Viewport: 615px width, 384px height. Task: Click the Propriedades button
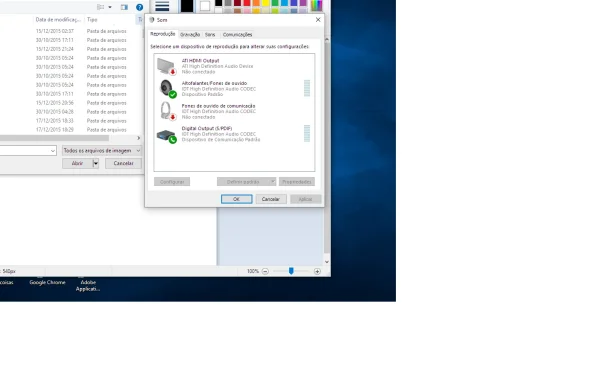[297, 182]
